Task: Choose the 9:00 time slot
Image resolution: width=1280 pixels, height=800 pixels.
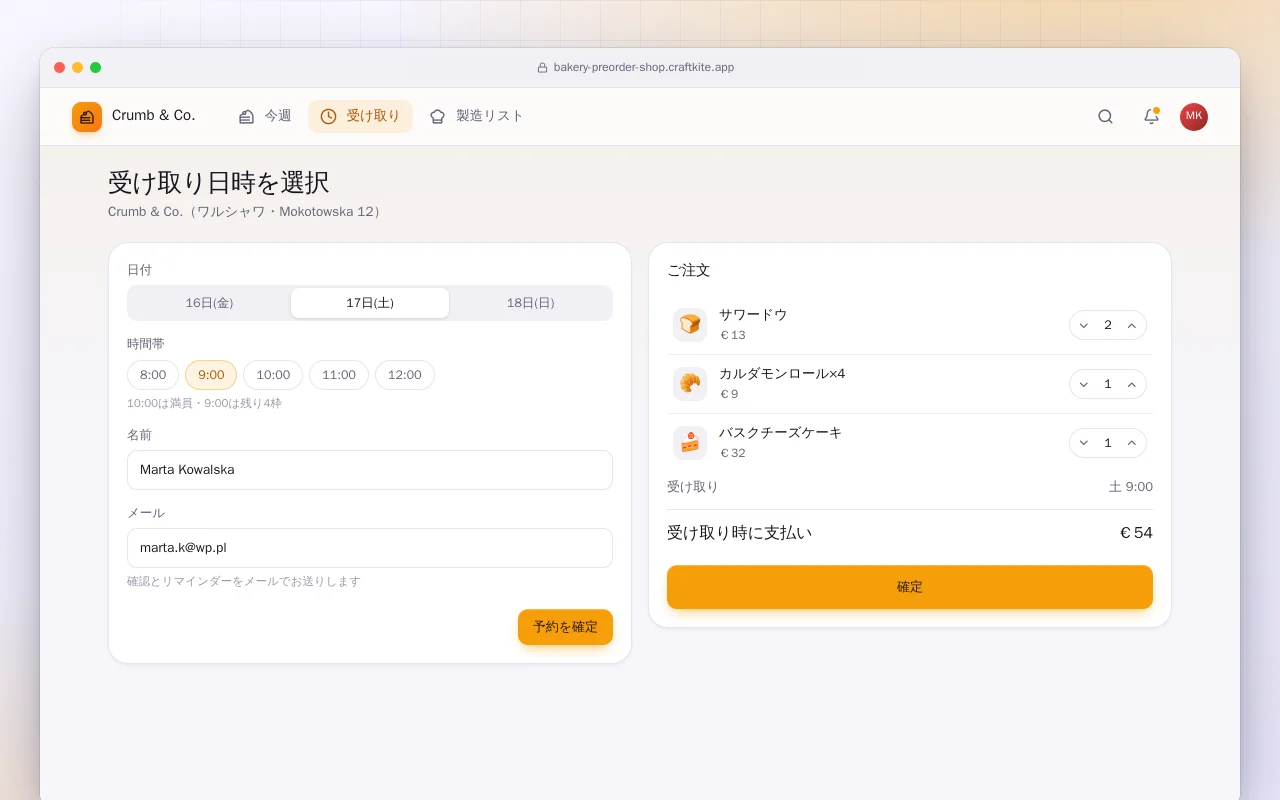Action: pos(211,375)
